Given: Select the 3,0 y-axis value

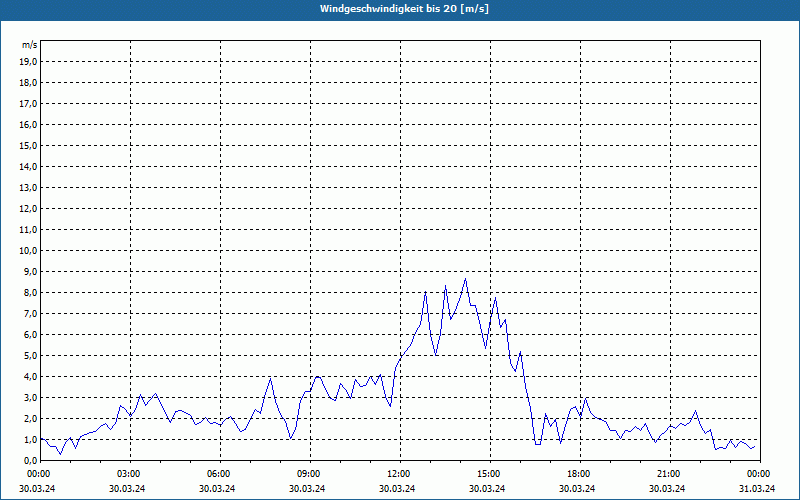Looking at the screenshot, I should coord(30,397).
